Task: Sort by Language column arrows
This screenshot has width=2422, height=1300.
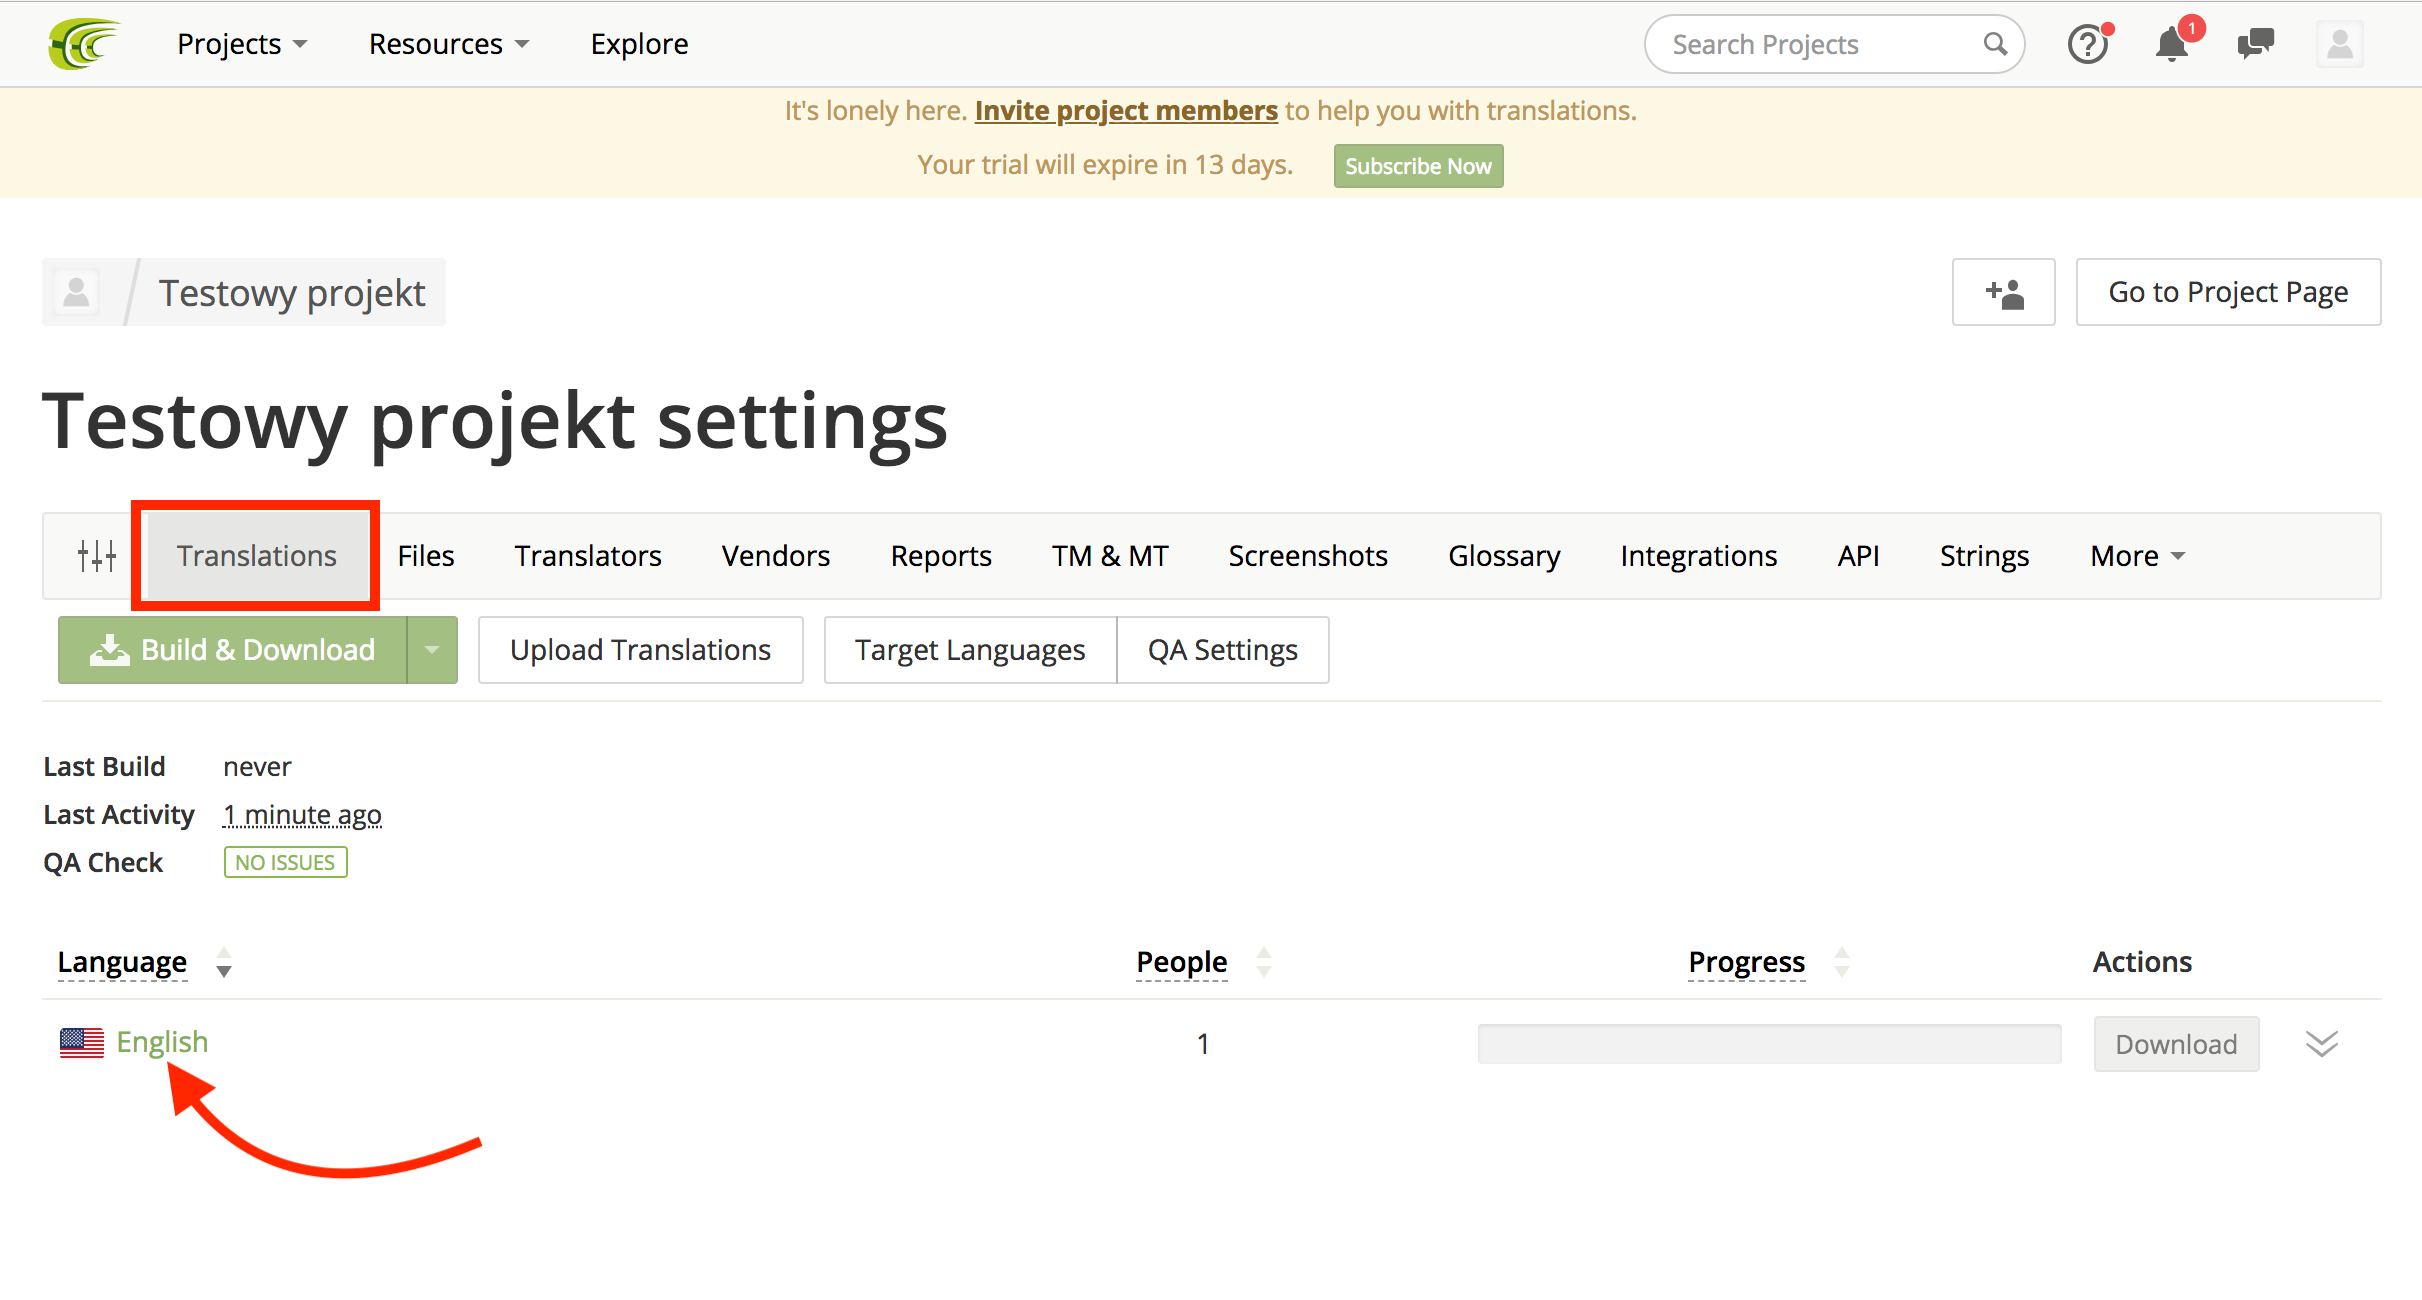Action: click(224, 962)
